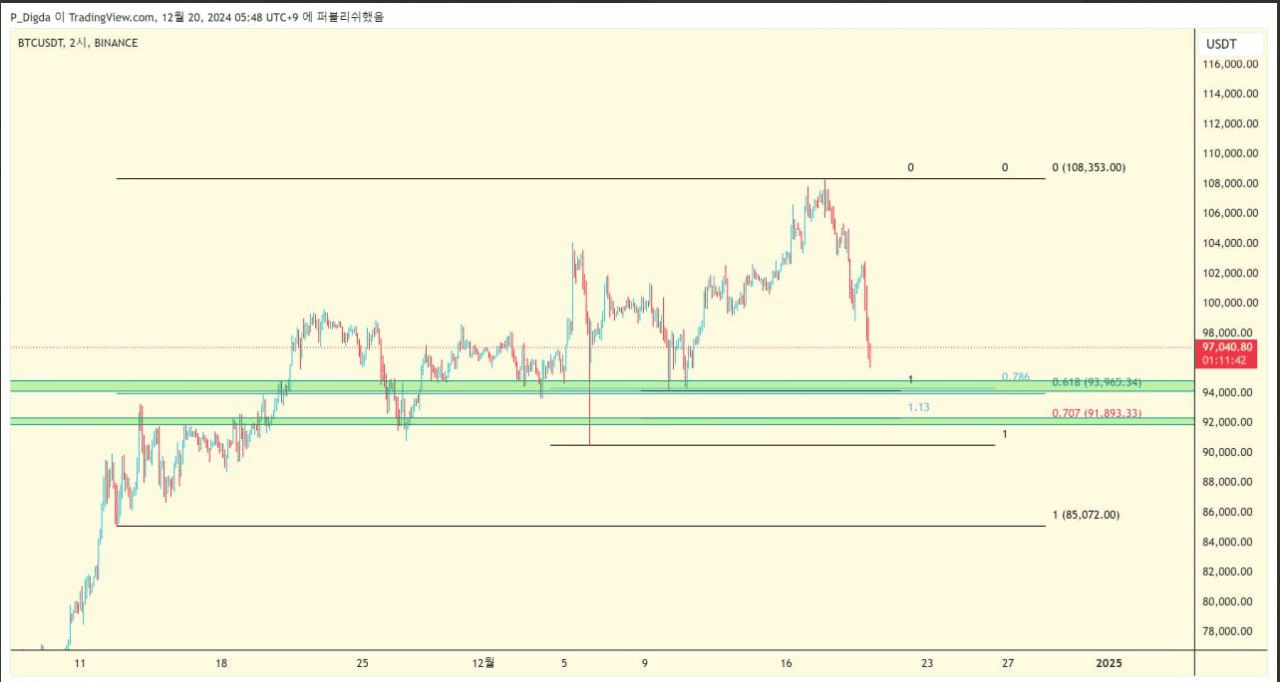Open the USDT currency selector on price axis
Image resolution: width=1280 pixels, height=682 pixels.
[x=1220, y=44]
